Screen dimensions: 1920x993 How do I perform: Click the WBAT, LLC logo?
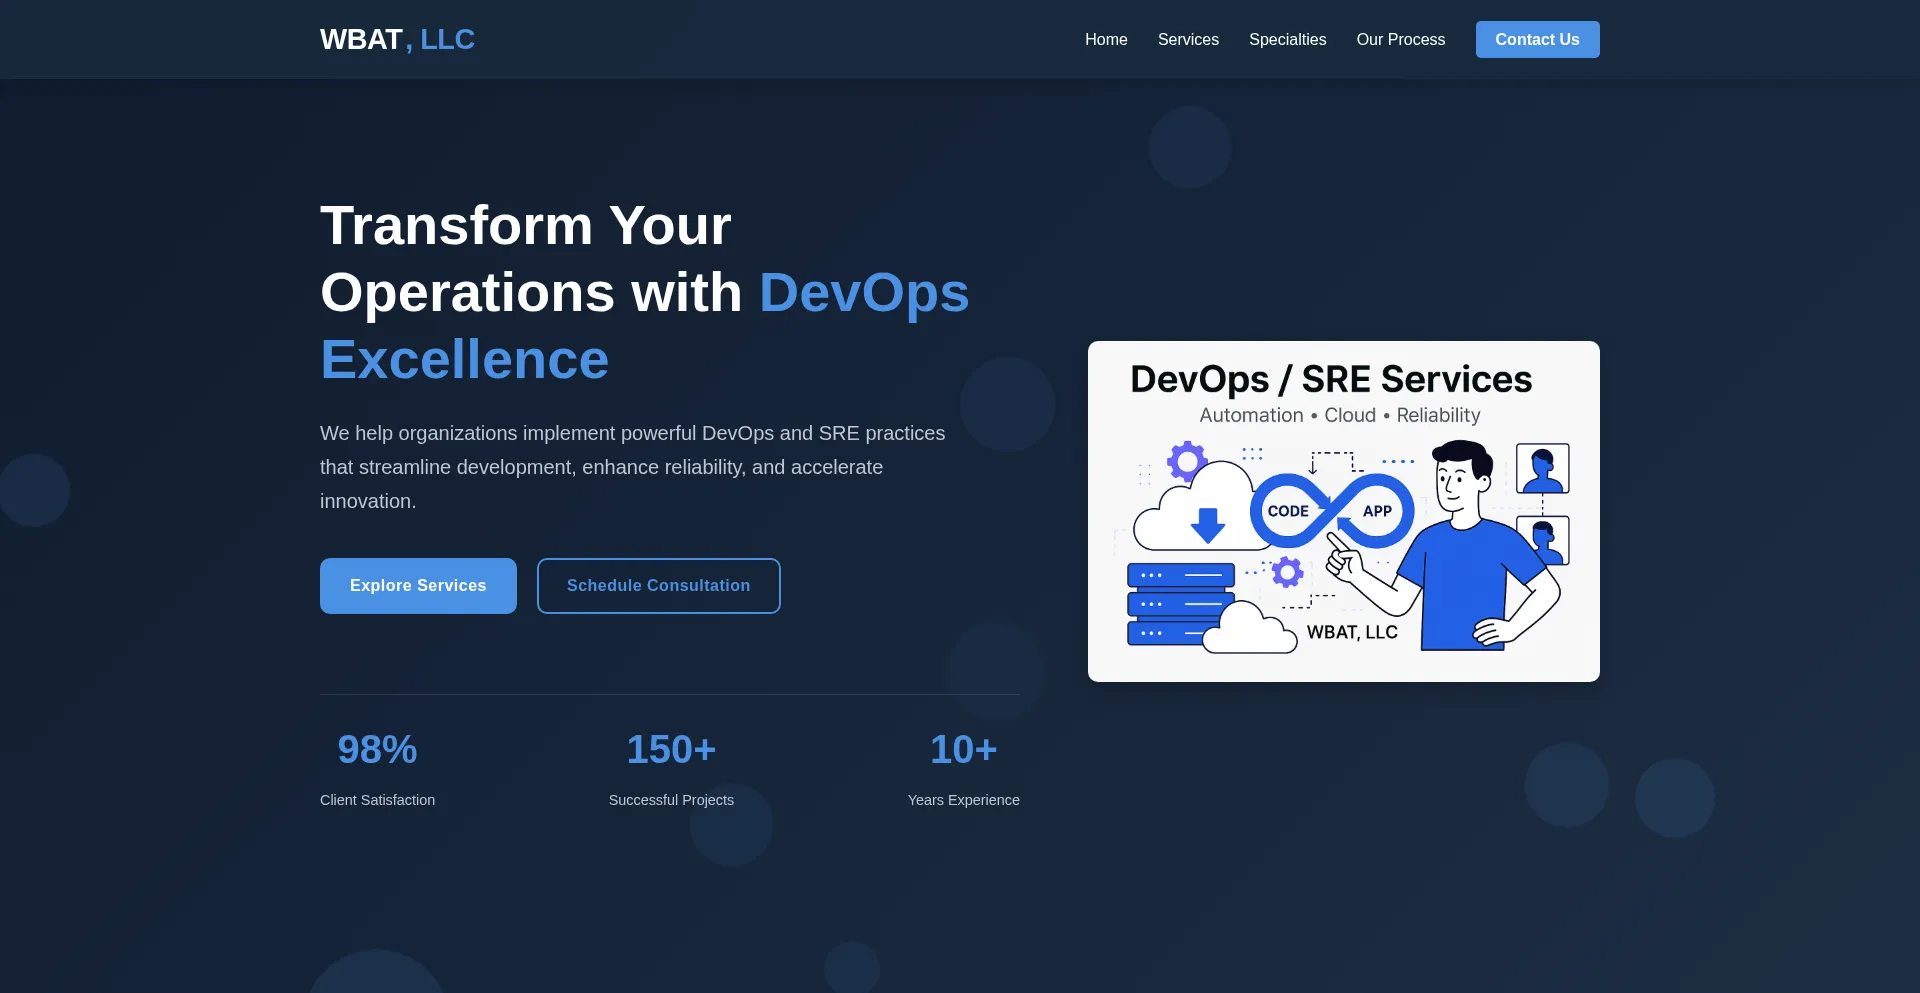point(397,39)
